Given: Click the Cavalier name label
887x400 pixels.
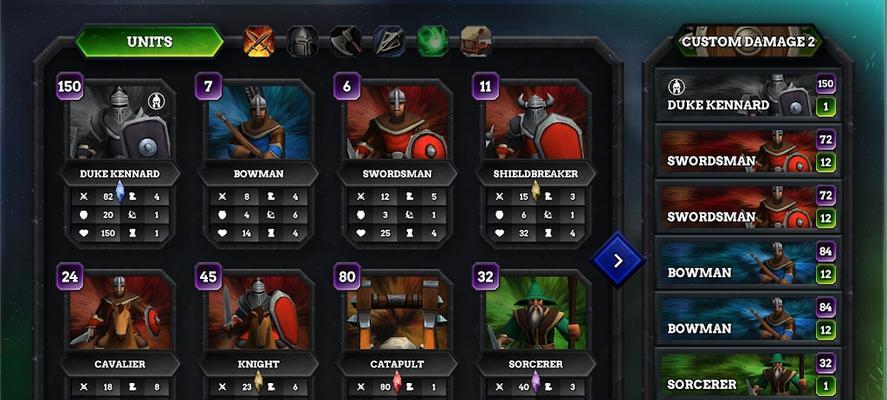Looking at the screenshot, I should [x=120, y=364].
